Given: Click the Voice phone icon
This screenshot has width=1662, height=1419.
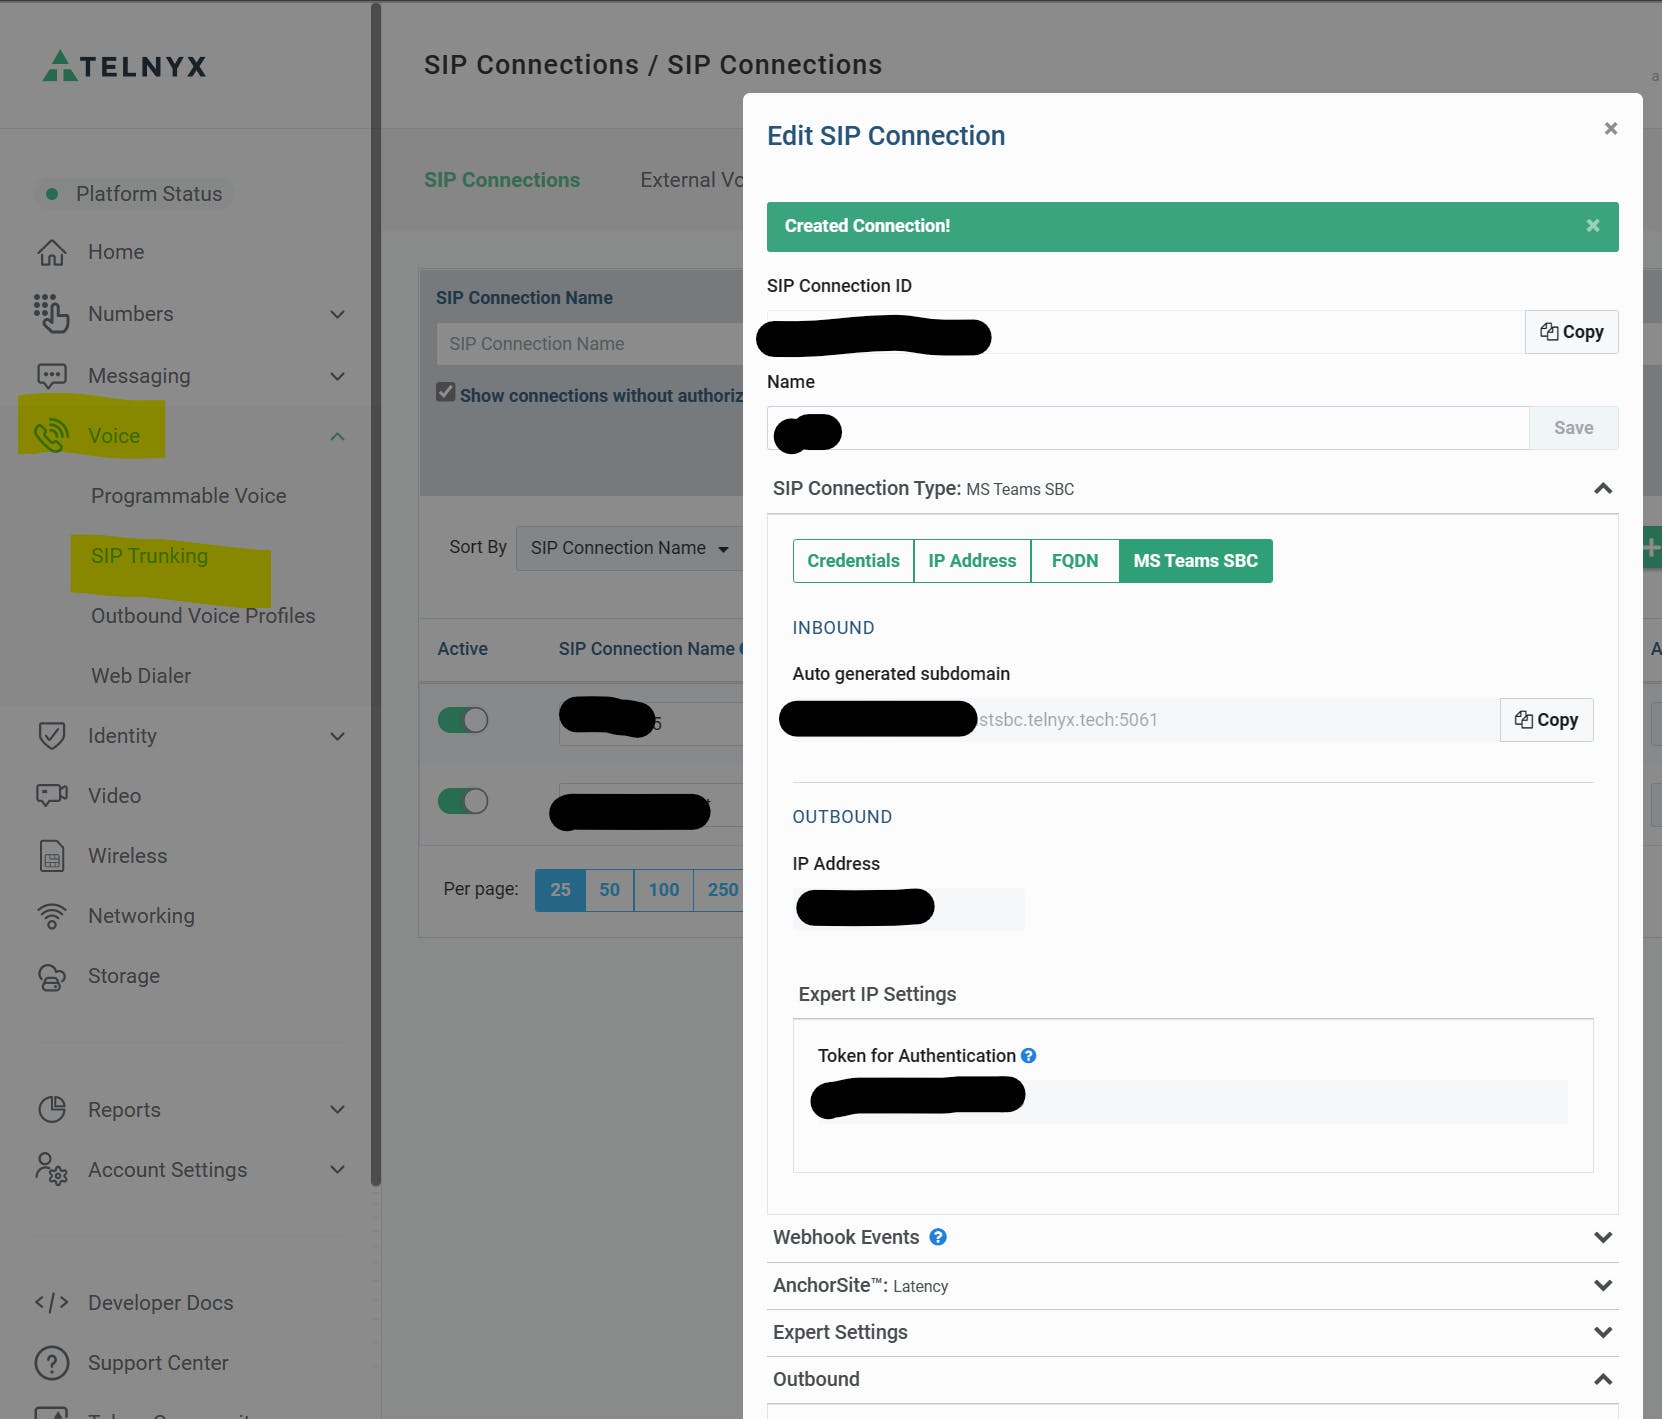Looking at the screenshot, I should [x=51, y=435].
